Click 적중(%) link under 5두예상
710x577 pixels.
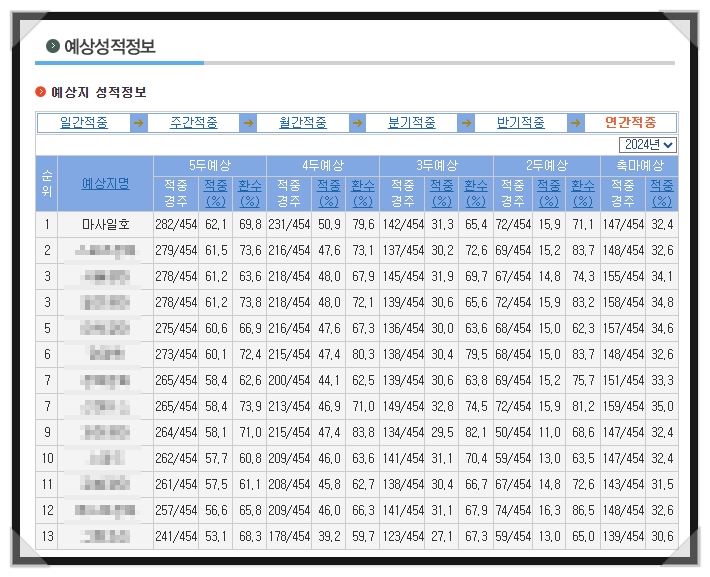click(216, 193)
